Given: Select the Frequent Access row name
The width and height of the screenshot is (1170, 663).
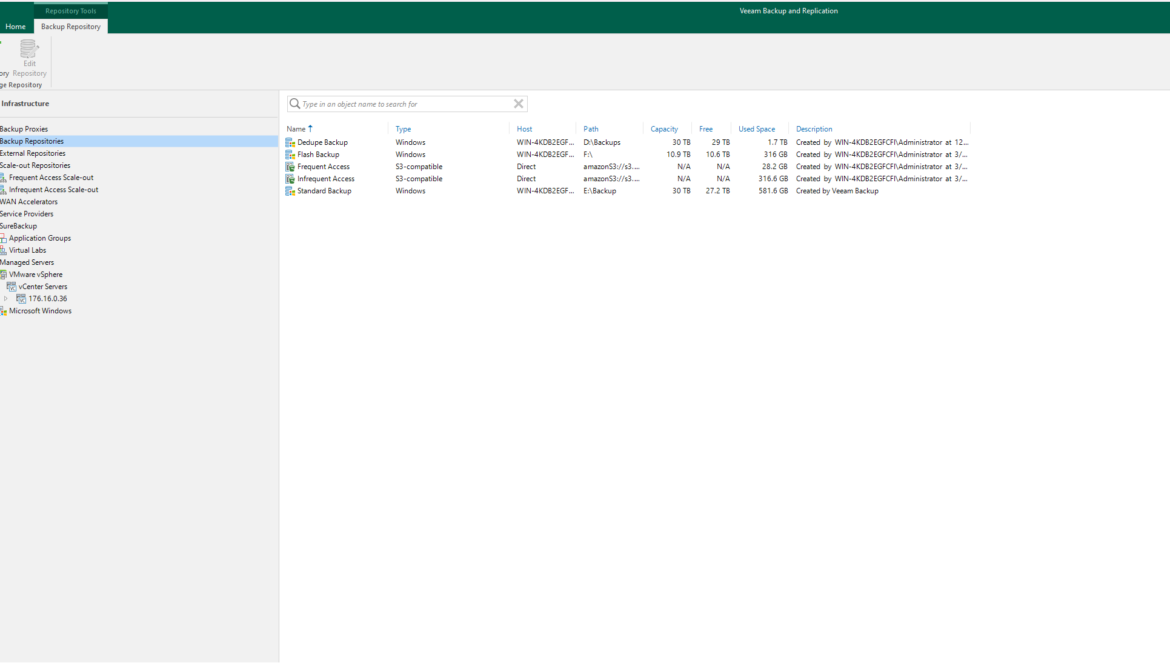Looking at the screenshot, I should pos(323,166).
